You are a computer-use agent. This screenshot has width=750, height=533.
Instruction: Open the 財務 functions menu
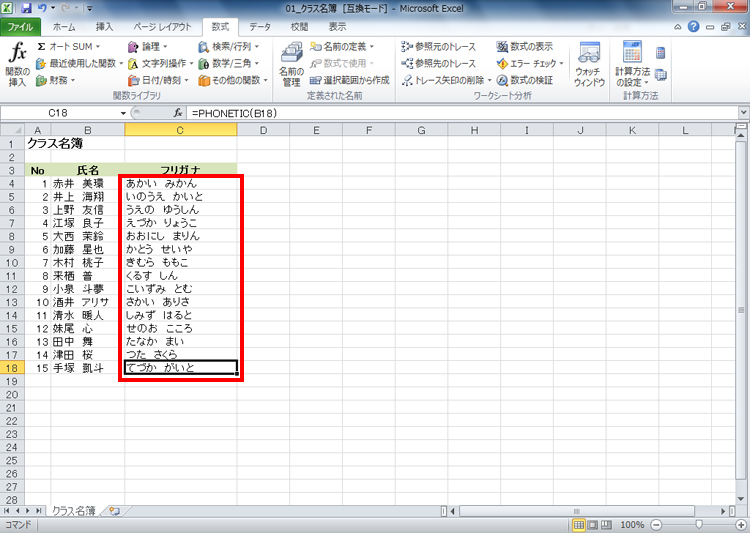(x=55, y=80)
